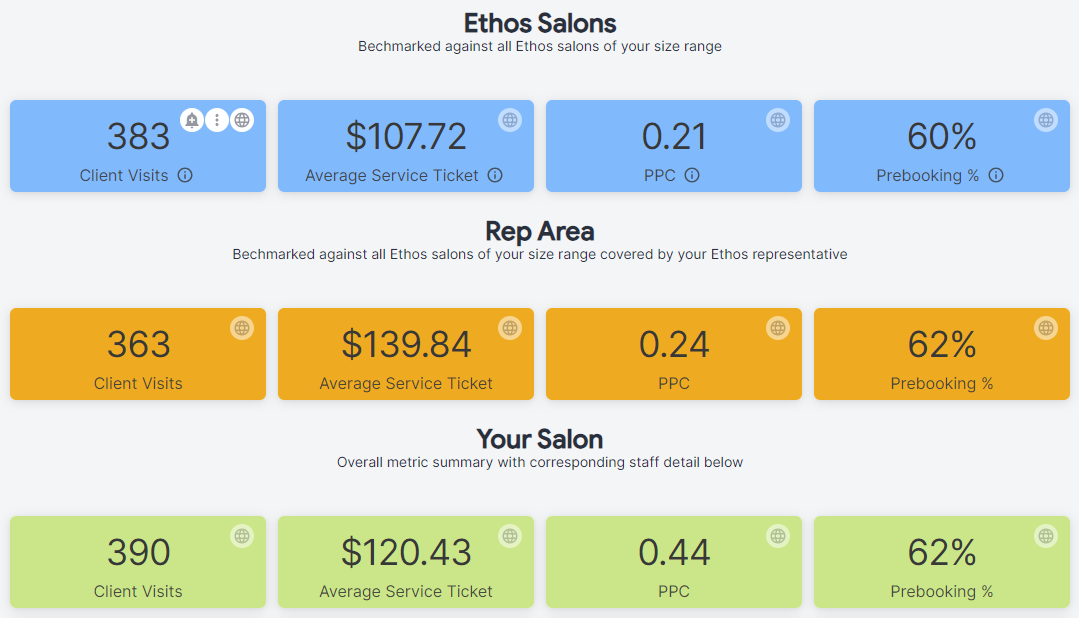Click the globe icon on Your Salon 0.44 PPC card

pyautogui.click(x=778, y=536)
